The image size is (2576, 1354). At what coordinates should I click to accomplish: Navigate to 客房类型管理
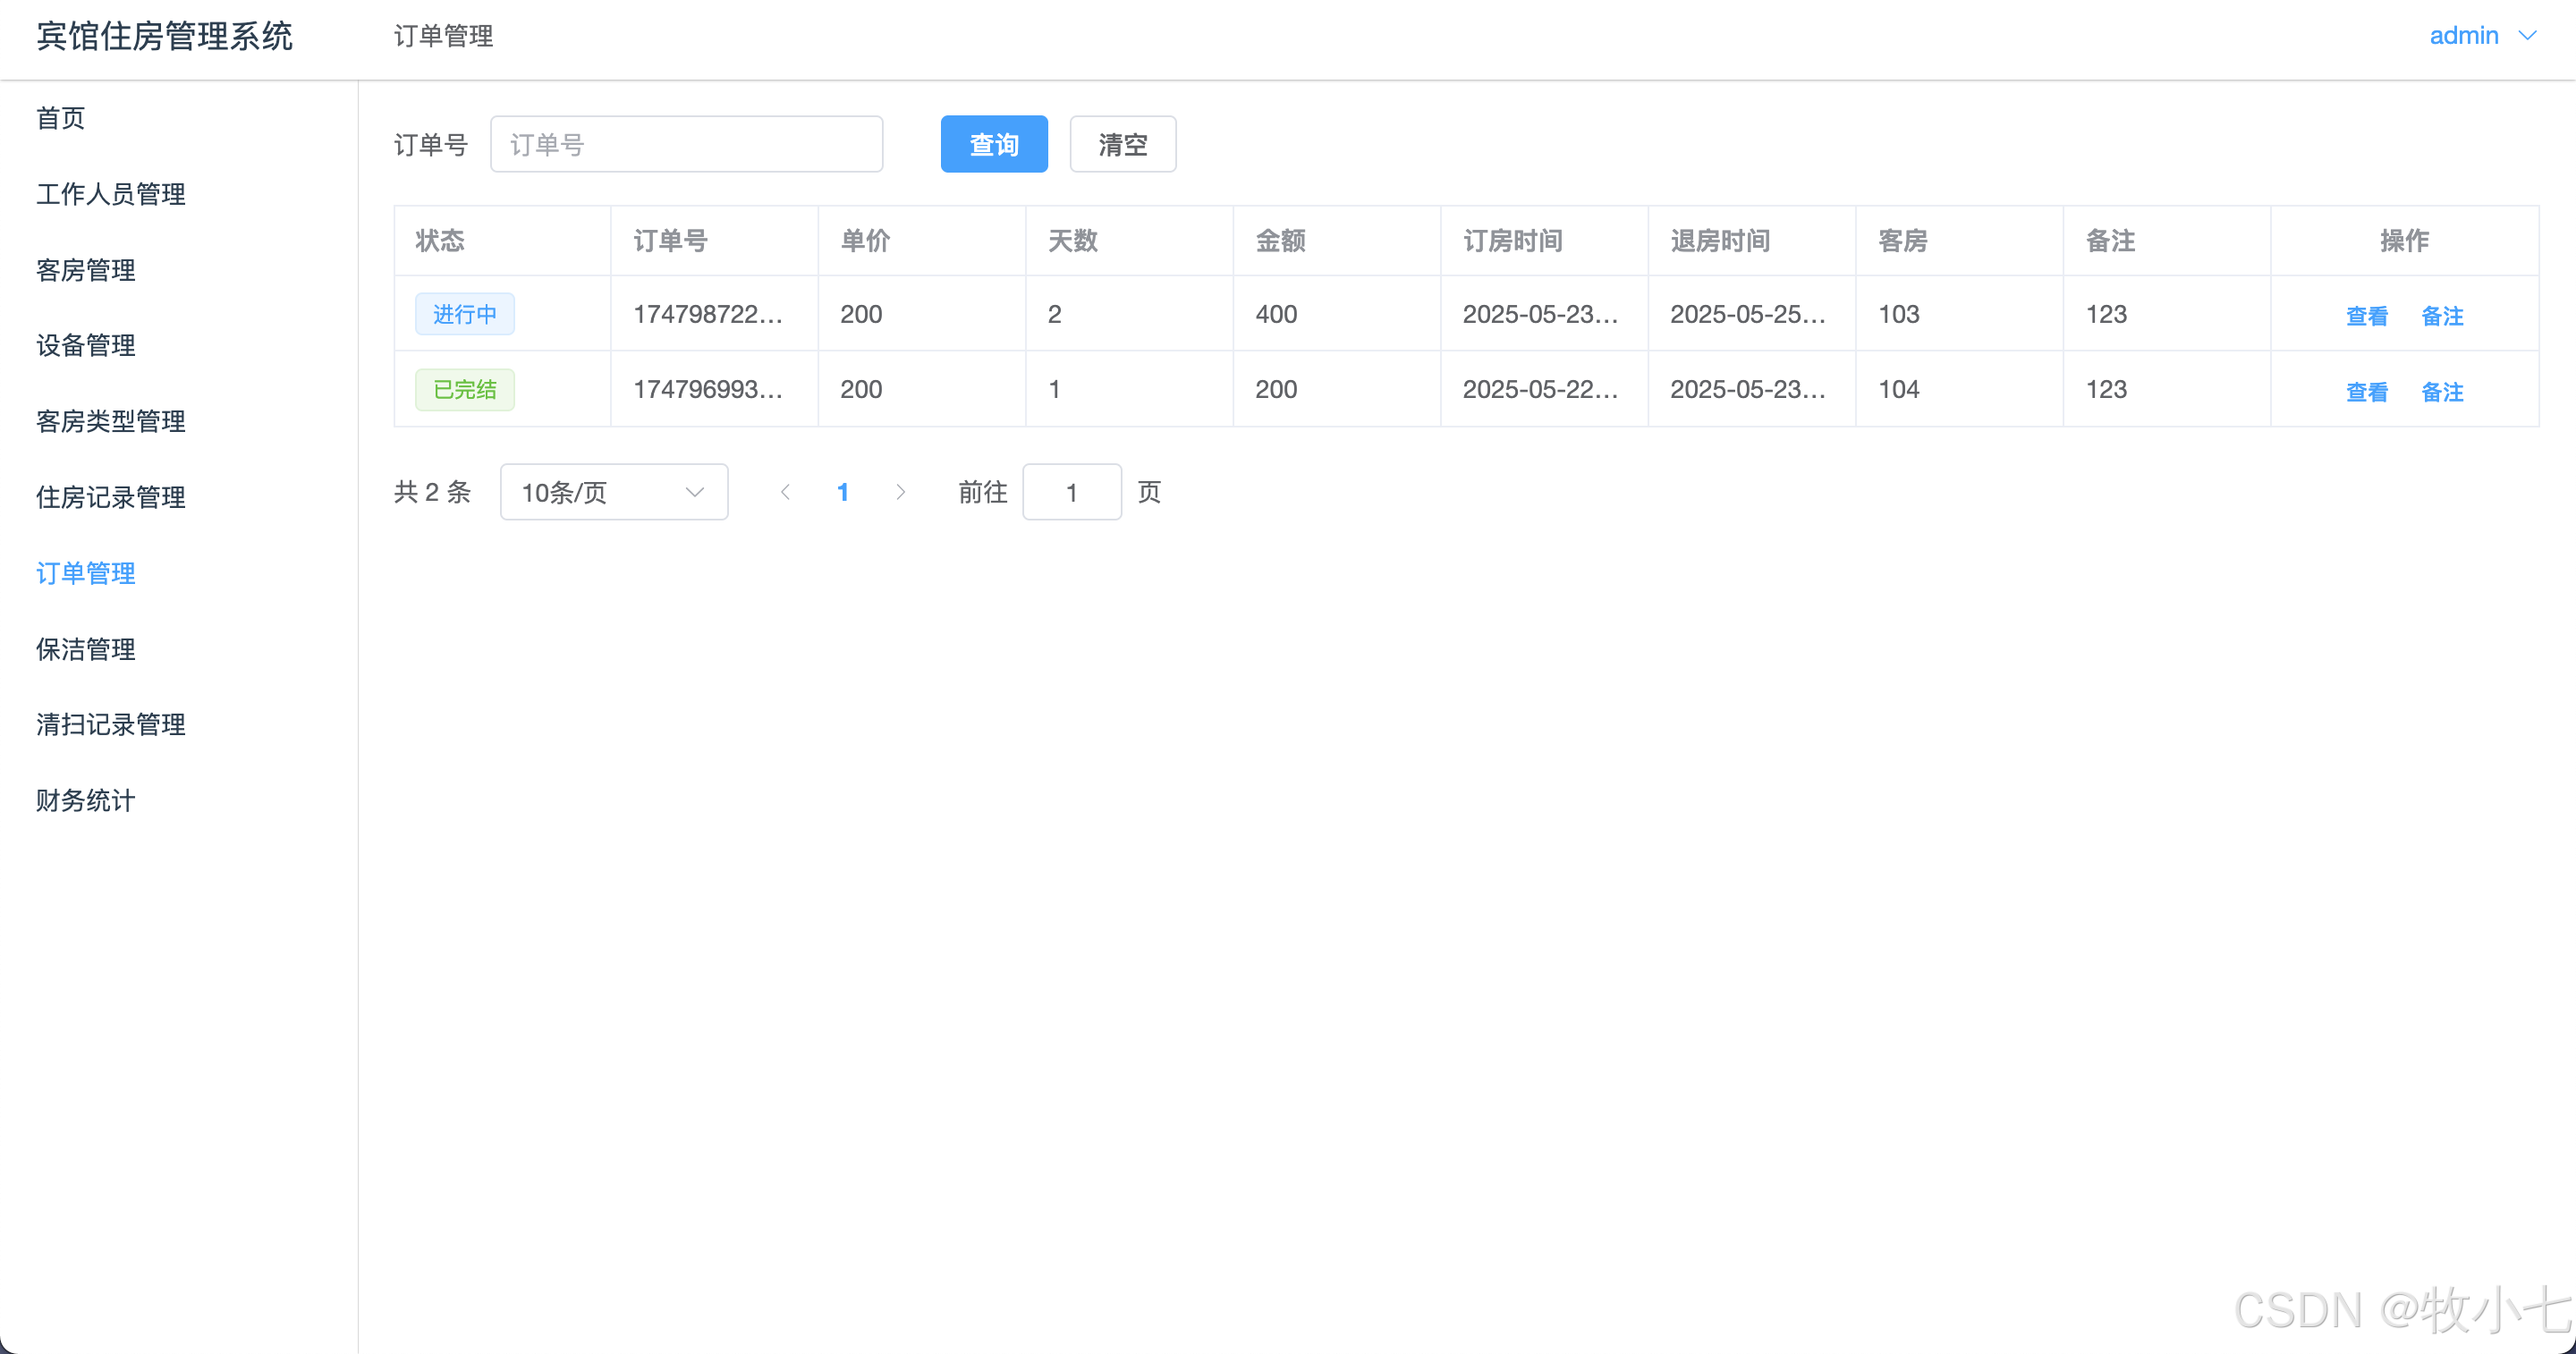[111, 421]
